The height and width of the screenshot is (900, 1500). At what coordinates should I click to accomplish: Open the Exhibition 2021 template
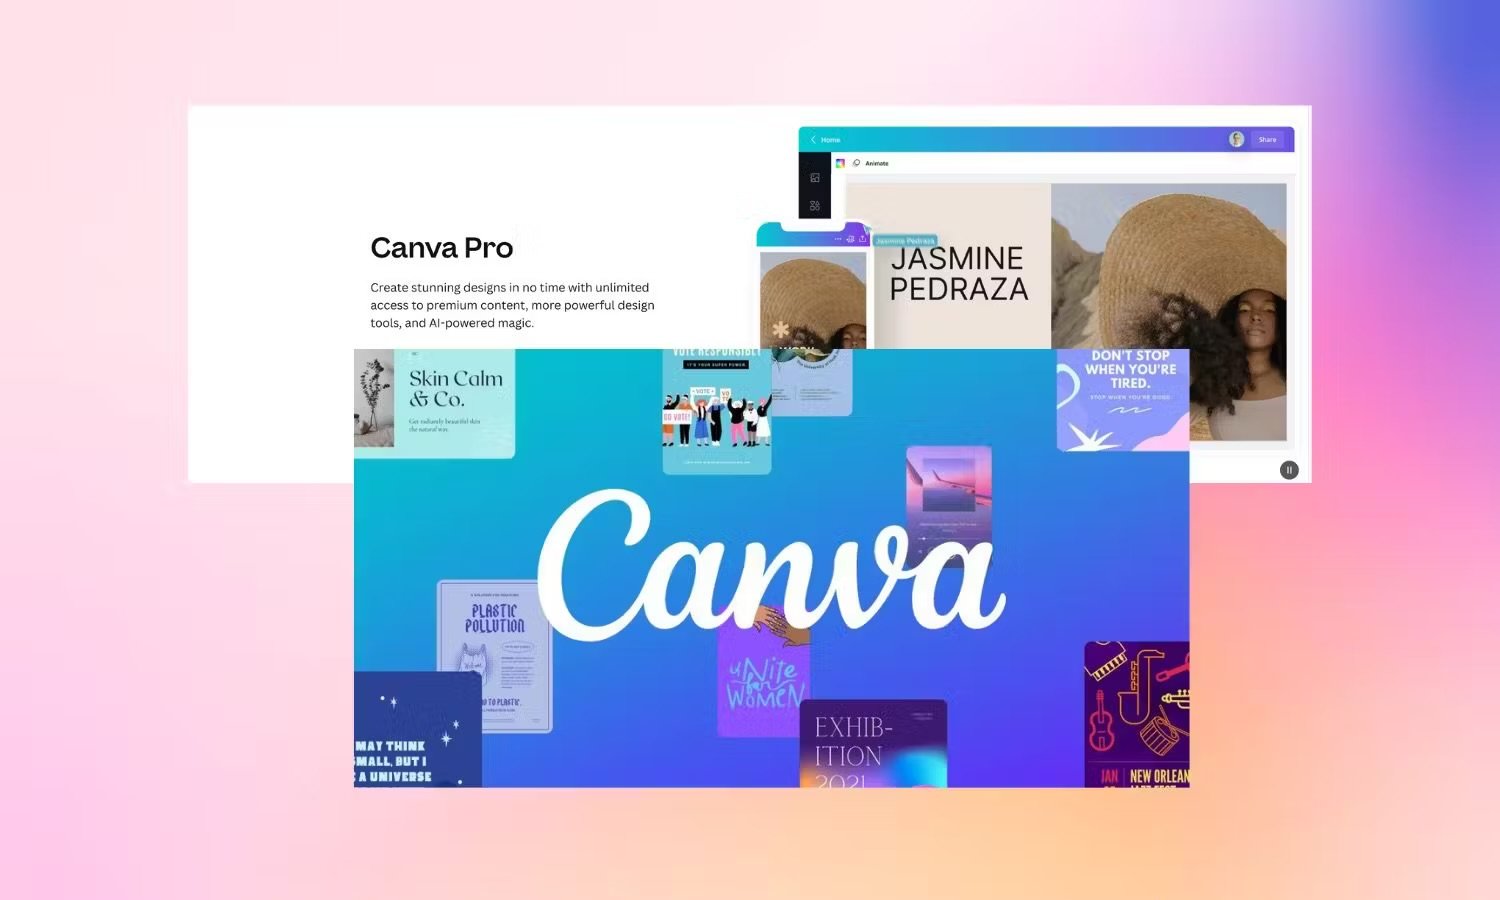pyautogui.click(x=873, y=743)
